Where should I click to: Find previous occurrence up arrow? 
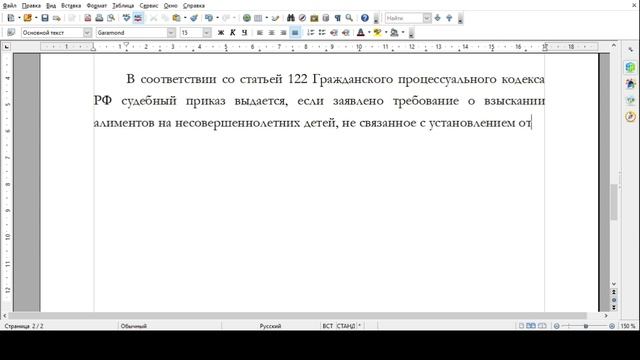449,18
